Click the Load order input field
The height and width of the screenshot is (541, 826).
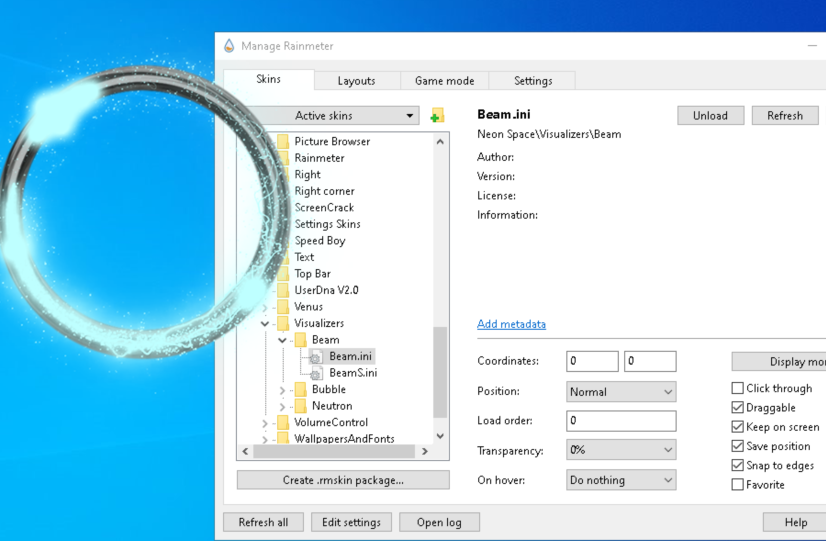[621, 421]
